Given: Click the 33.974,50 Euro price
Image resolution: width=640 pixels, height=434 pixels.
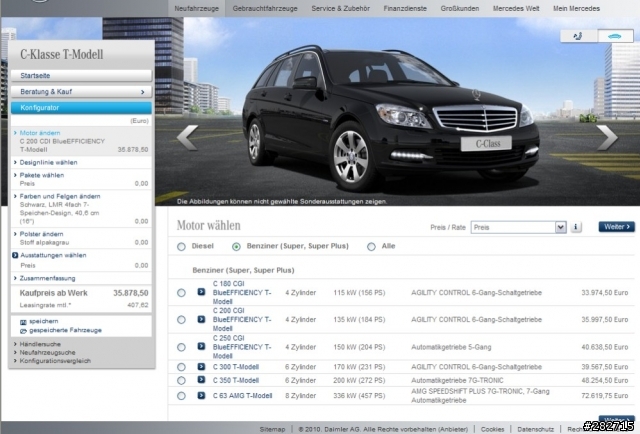Looking at the screenshot, I should pyautogui.click(x=604, y=293).
